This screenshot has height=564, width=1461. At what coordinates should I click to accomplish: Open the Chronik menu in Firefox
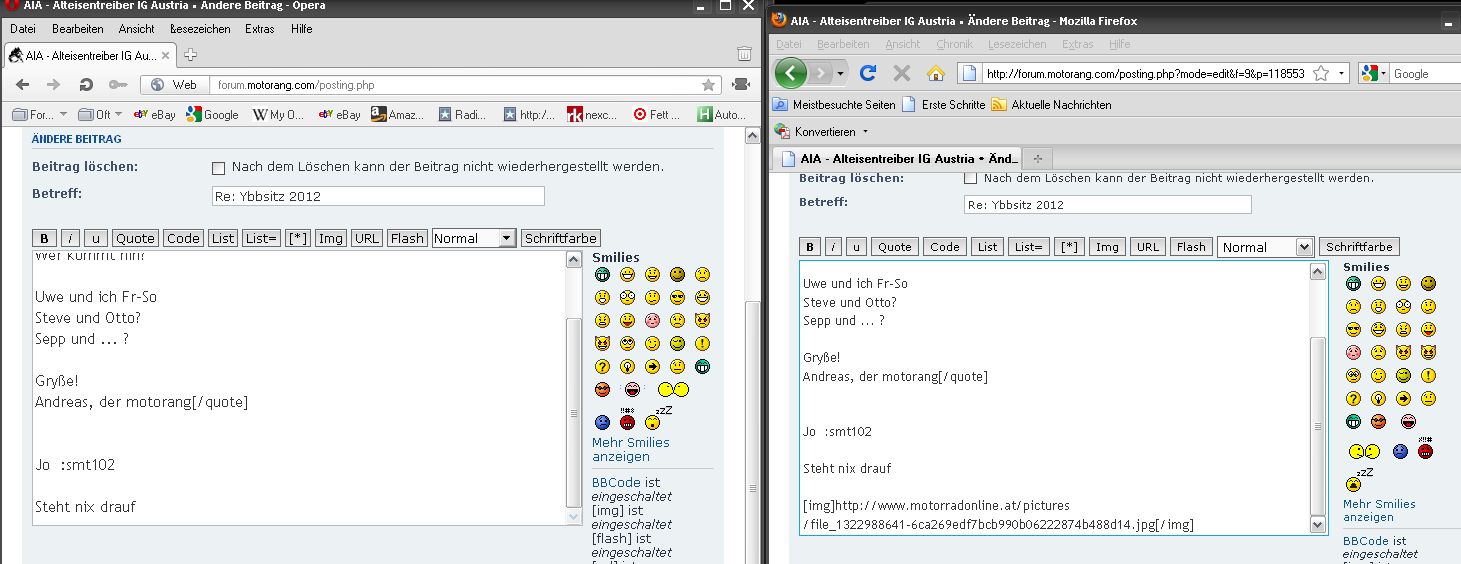click(x=954, y=44)
